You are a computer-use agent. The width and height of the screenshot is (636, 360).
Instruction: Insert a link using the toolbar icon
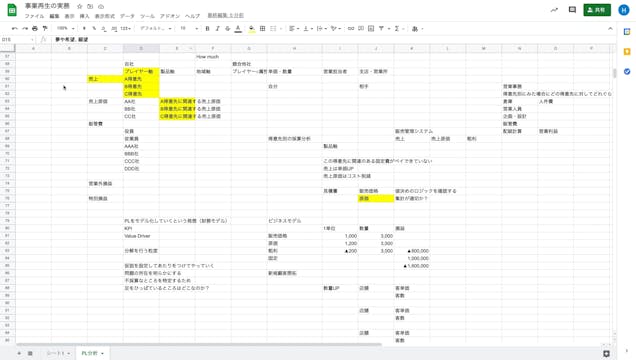351,28
